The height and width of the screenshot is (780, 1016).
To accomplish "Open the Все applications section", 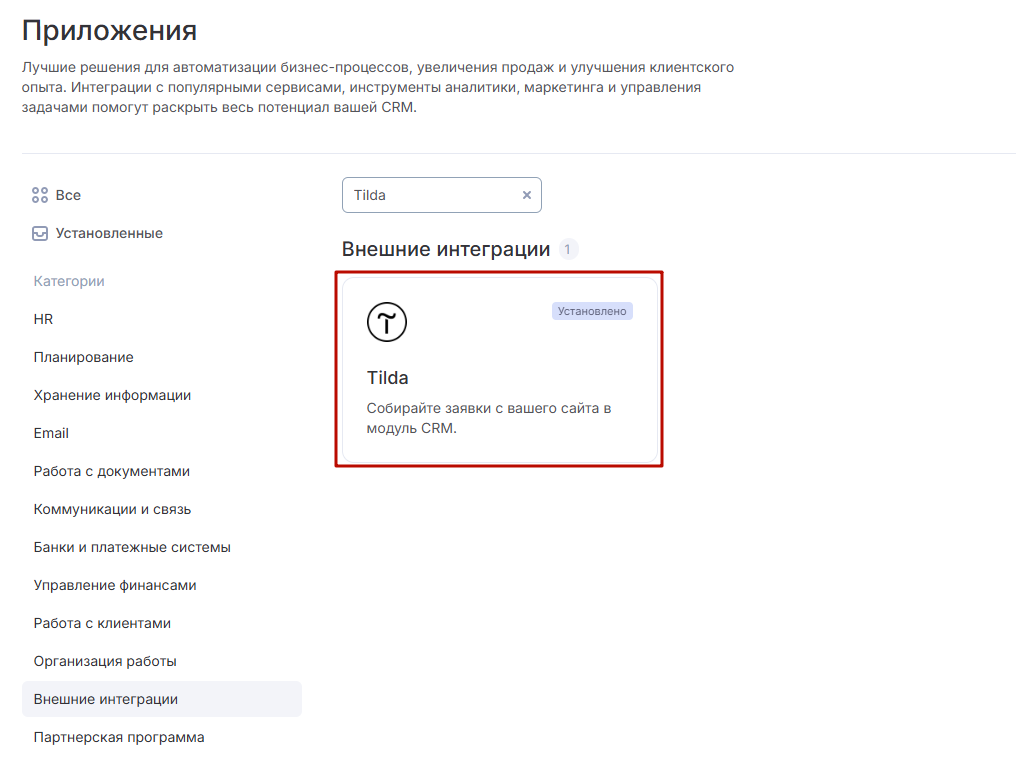I will 68,195.
